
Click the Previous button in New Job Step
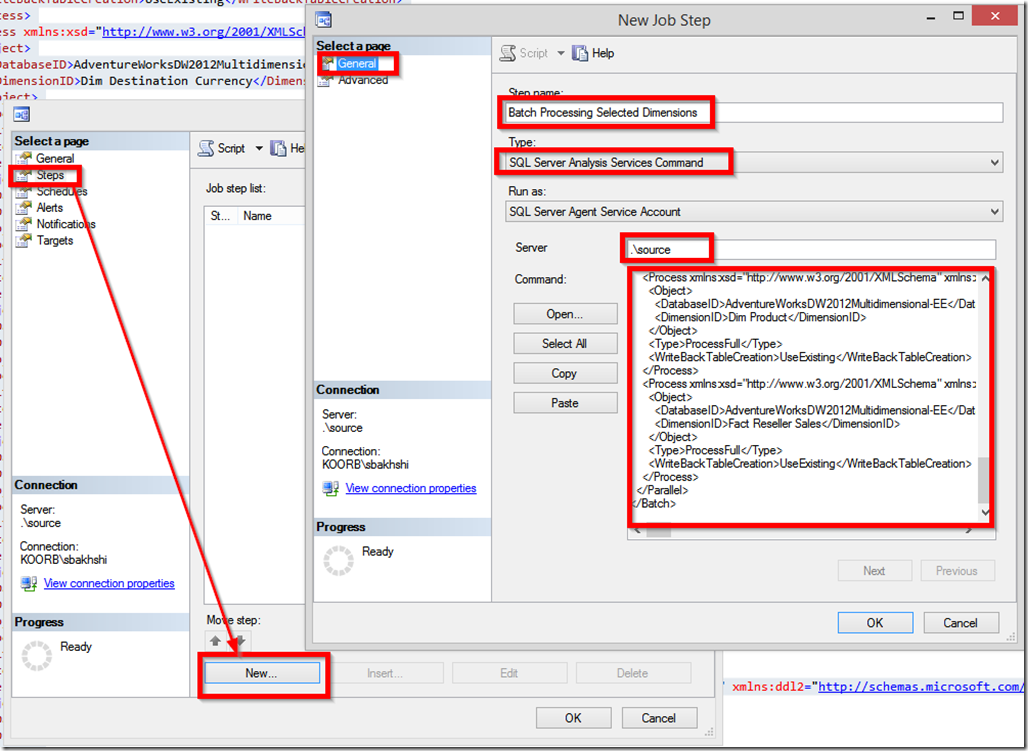[x=957, y=571]
